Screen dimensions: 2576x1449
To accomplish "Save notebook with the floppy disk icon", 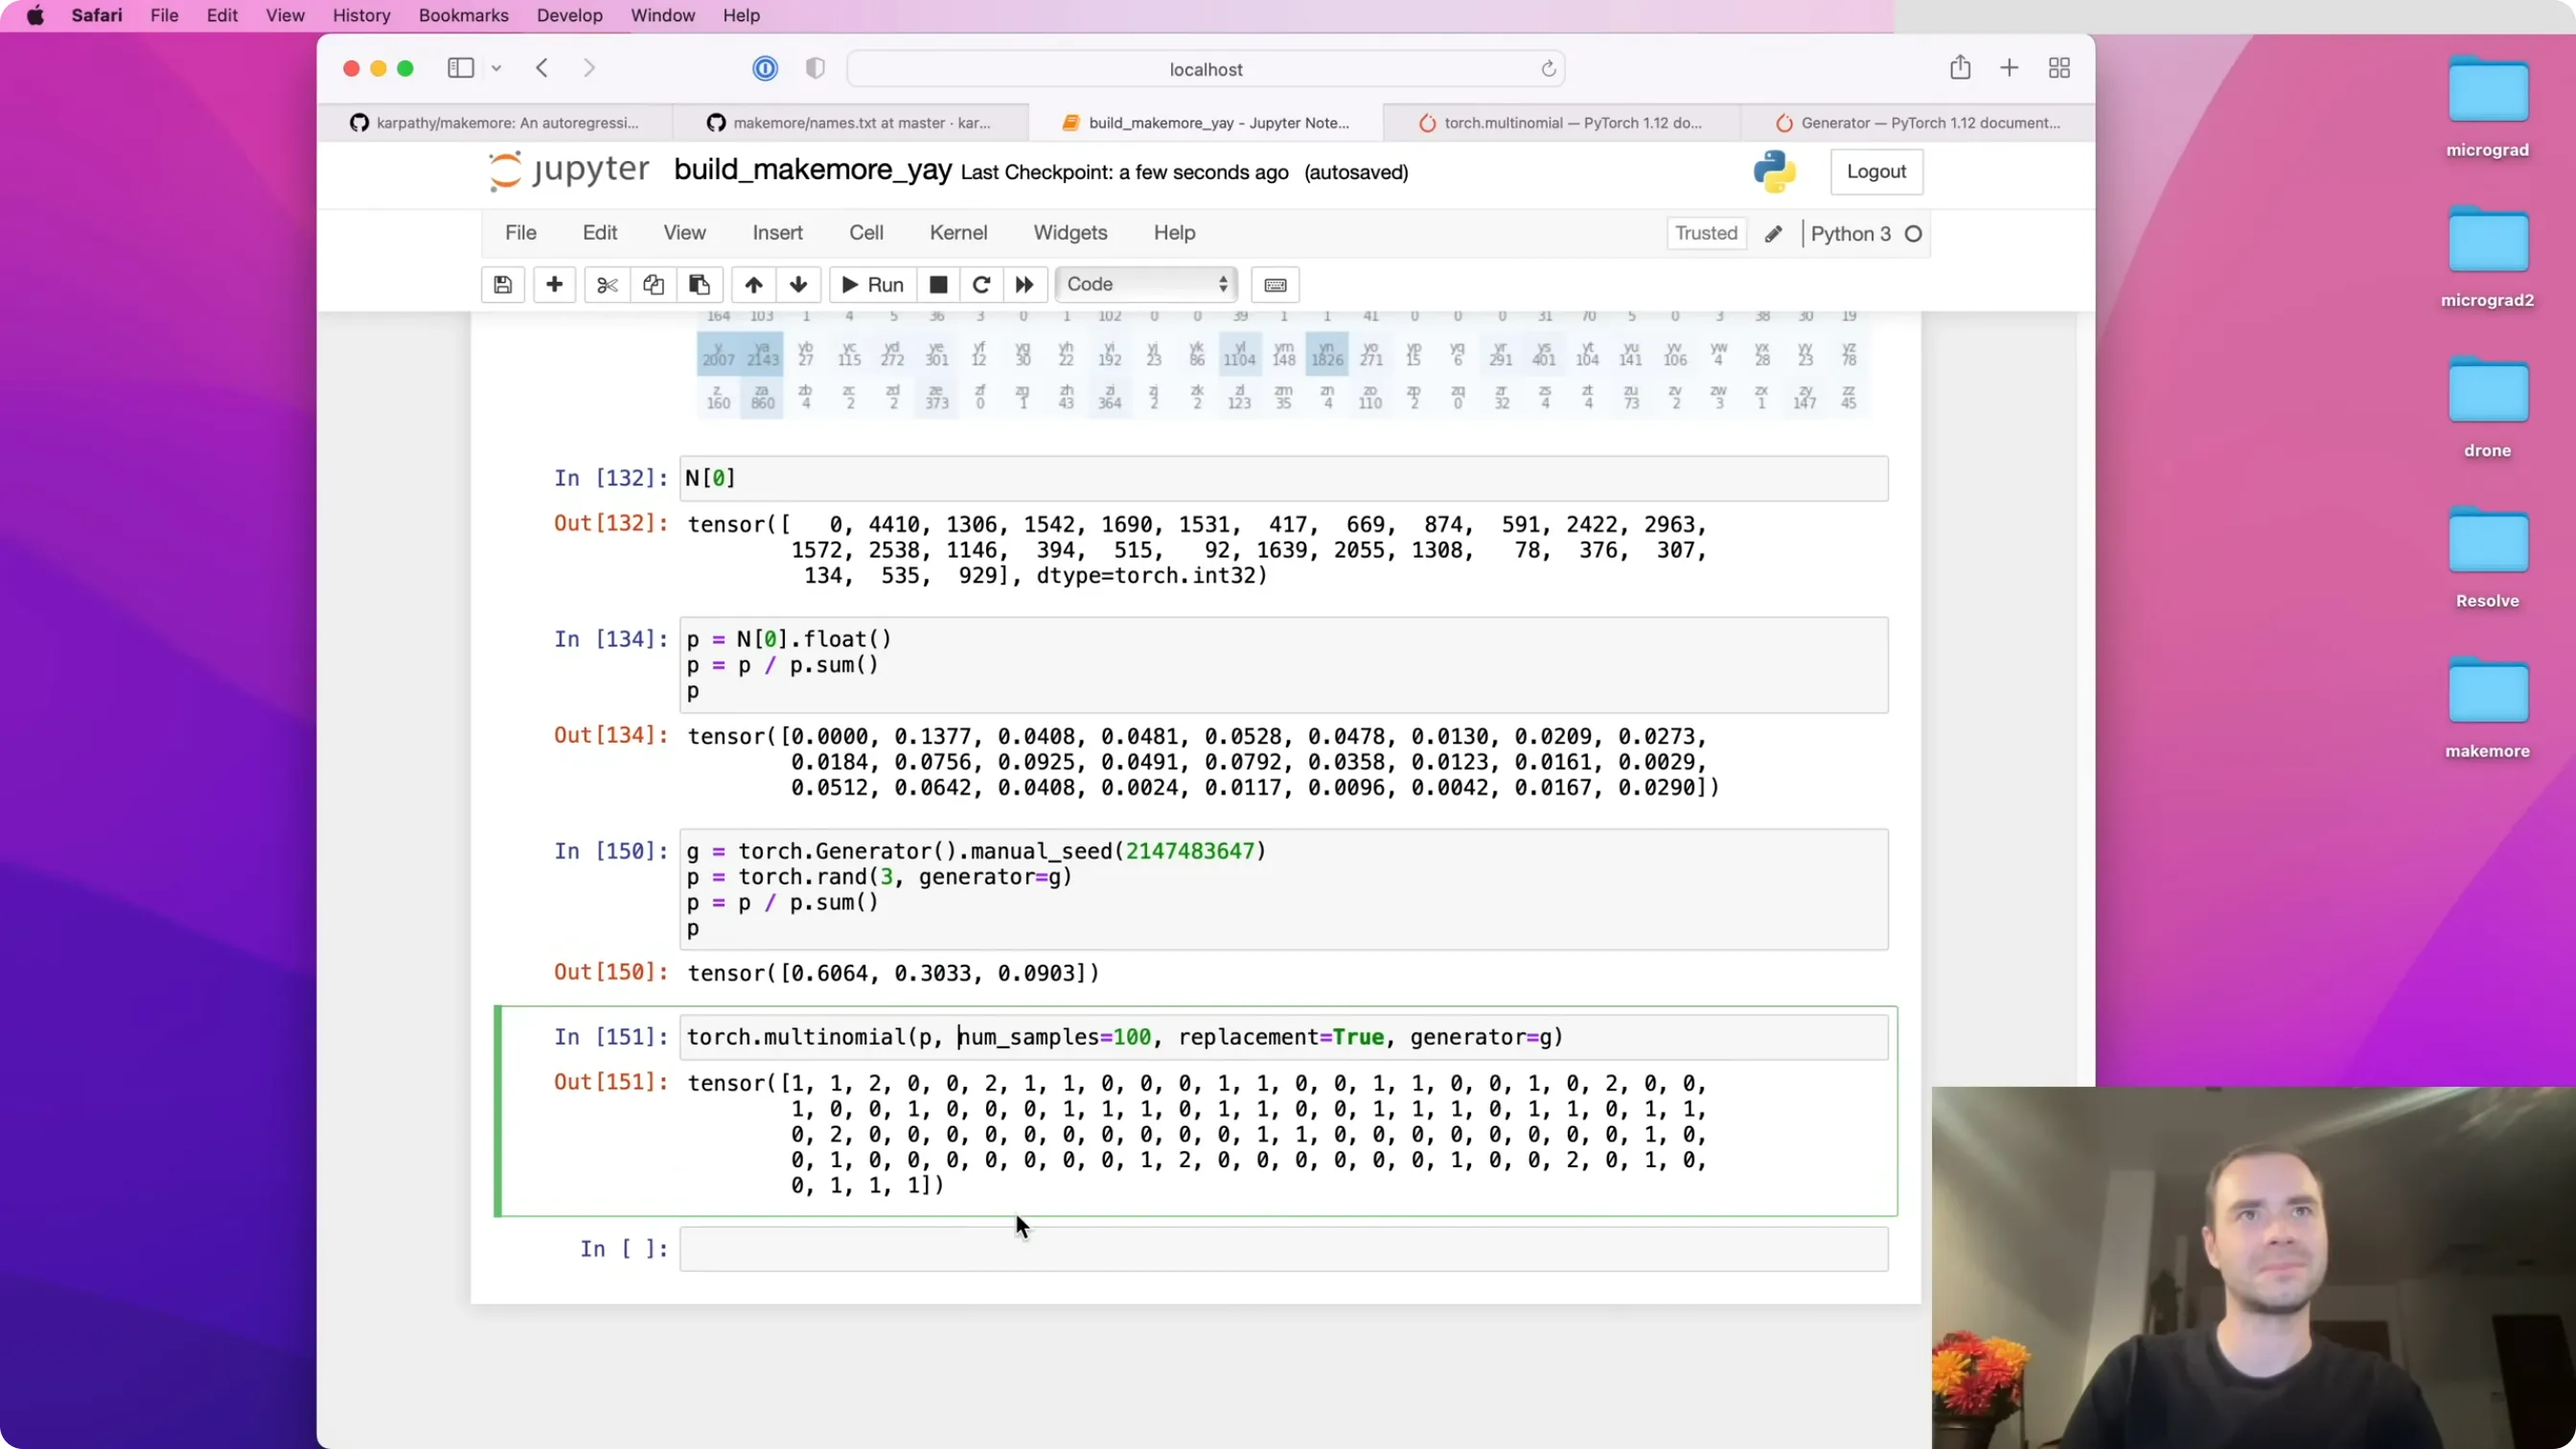I will pos(503,285).
